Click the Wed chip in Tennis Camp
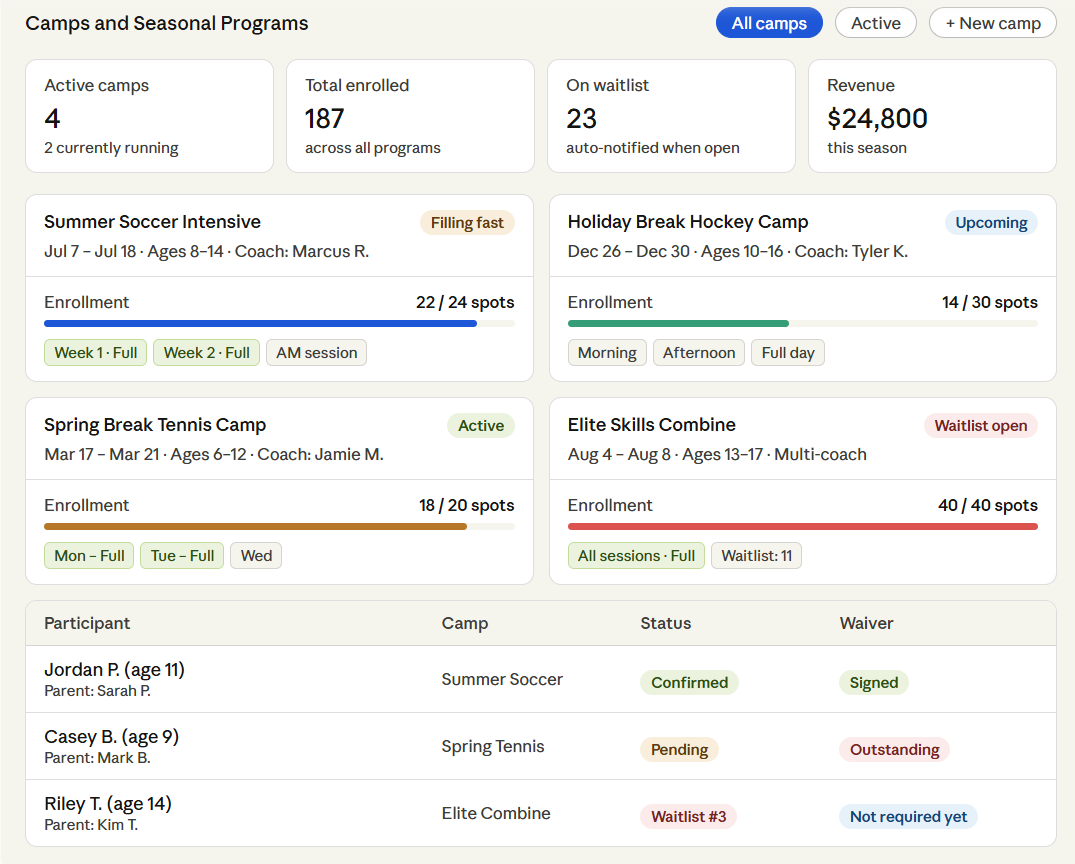Image resolution: width=1075 pixels, height=864 pixels. pyautogui.click(x=255, y=555)
